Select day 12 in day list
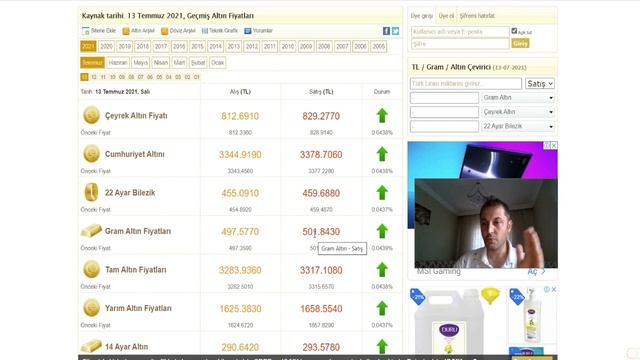Viewport: 640px width, 360px height. coord(94,77)
